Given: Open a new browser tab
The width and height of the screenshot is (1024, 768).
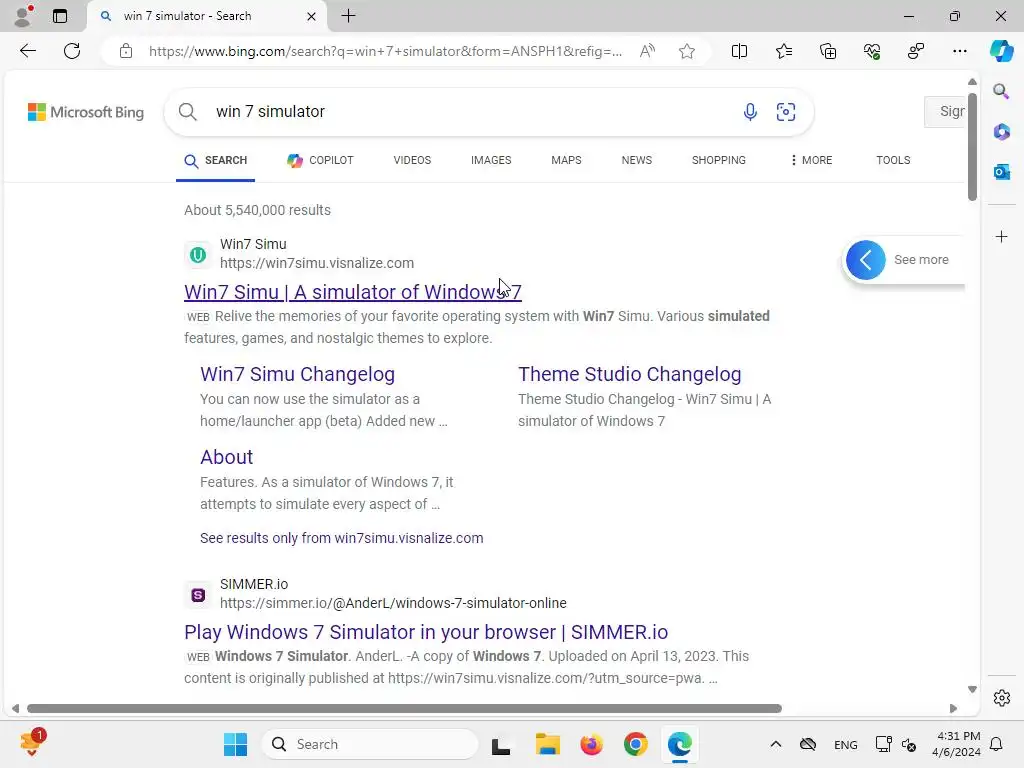Looking at the screenshot, I should point(349,16).
